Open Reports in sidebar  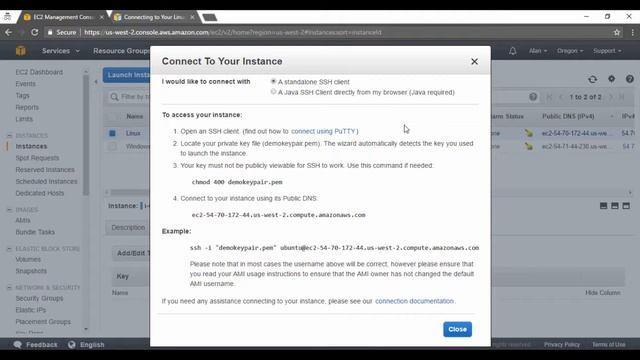click(x=27, y=107)
